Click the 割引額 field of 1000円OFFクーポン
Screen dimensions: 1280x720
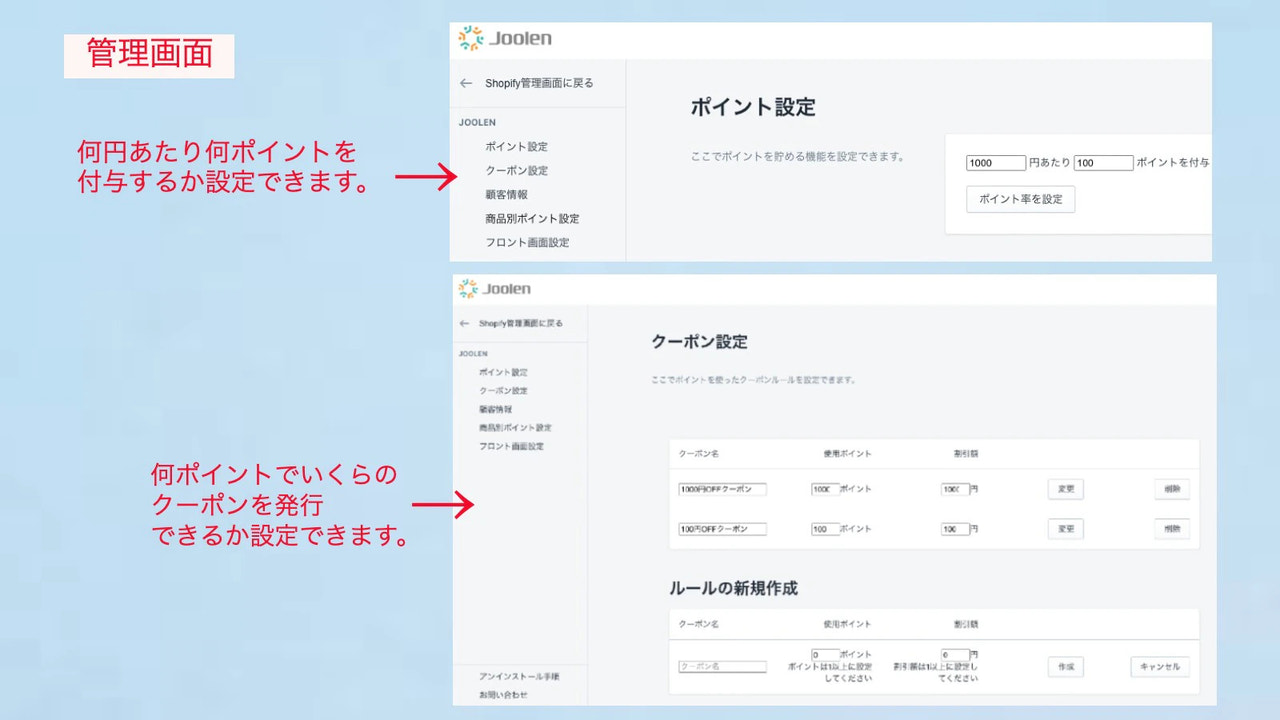coord(955,489)
